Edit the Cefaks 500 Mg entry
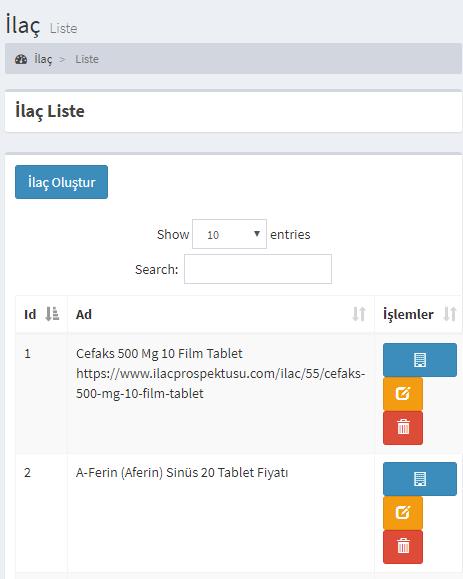This screenshot has width=463, height=579. pos(403,394)
